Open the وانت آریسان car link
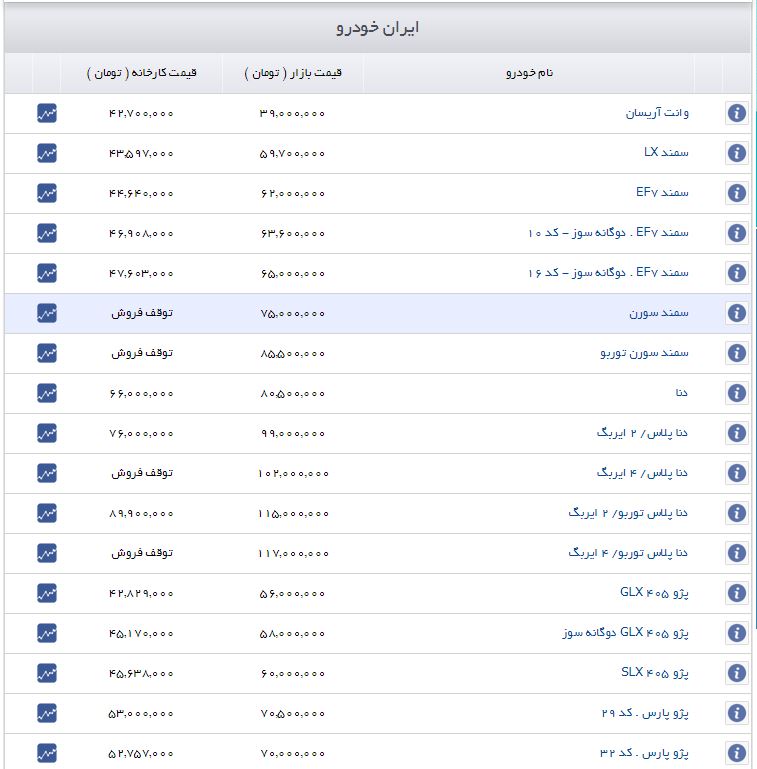The height and width of the screenshot is (769, 757). [x=657, y=113]
